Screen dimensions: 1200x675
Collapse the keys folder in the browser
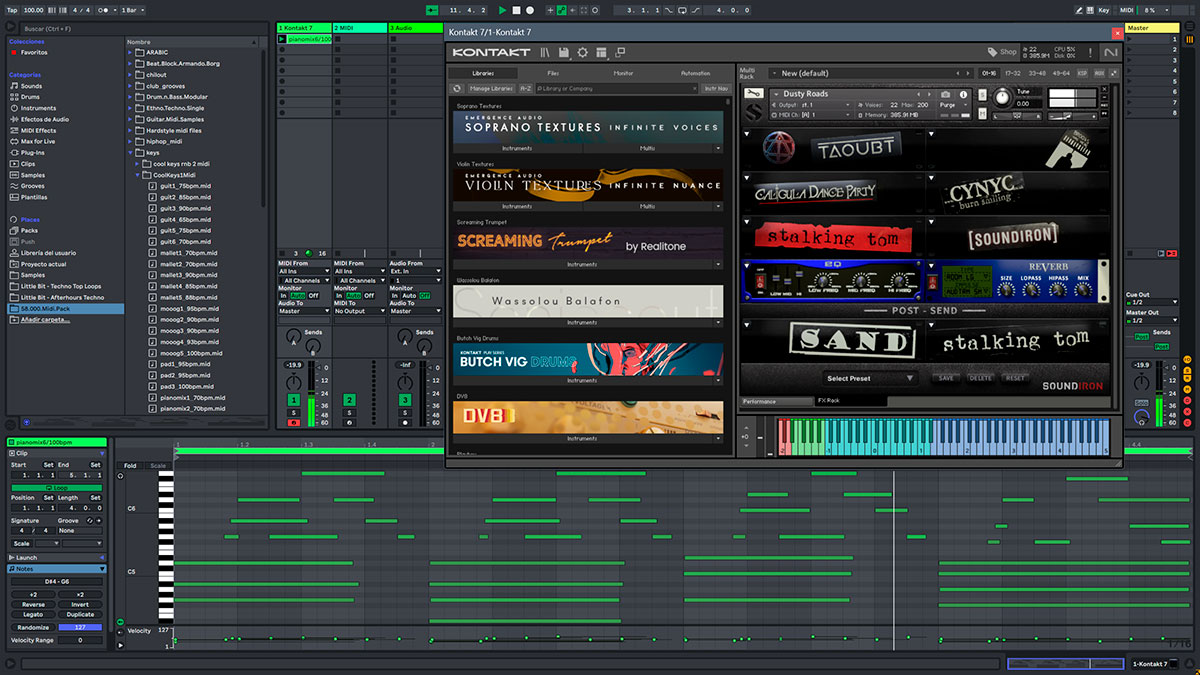[132, 152]
